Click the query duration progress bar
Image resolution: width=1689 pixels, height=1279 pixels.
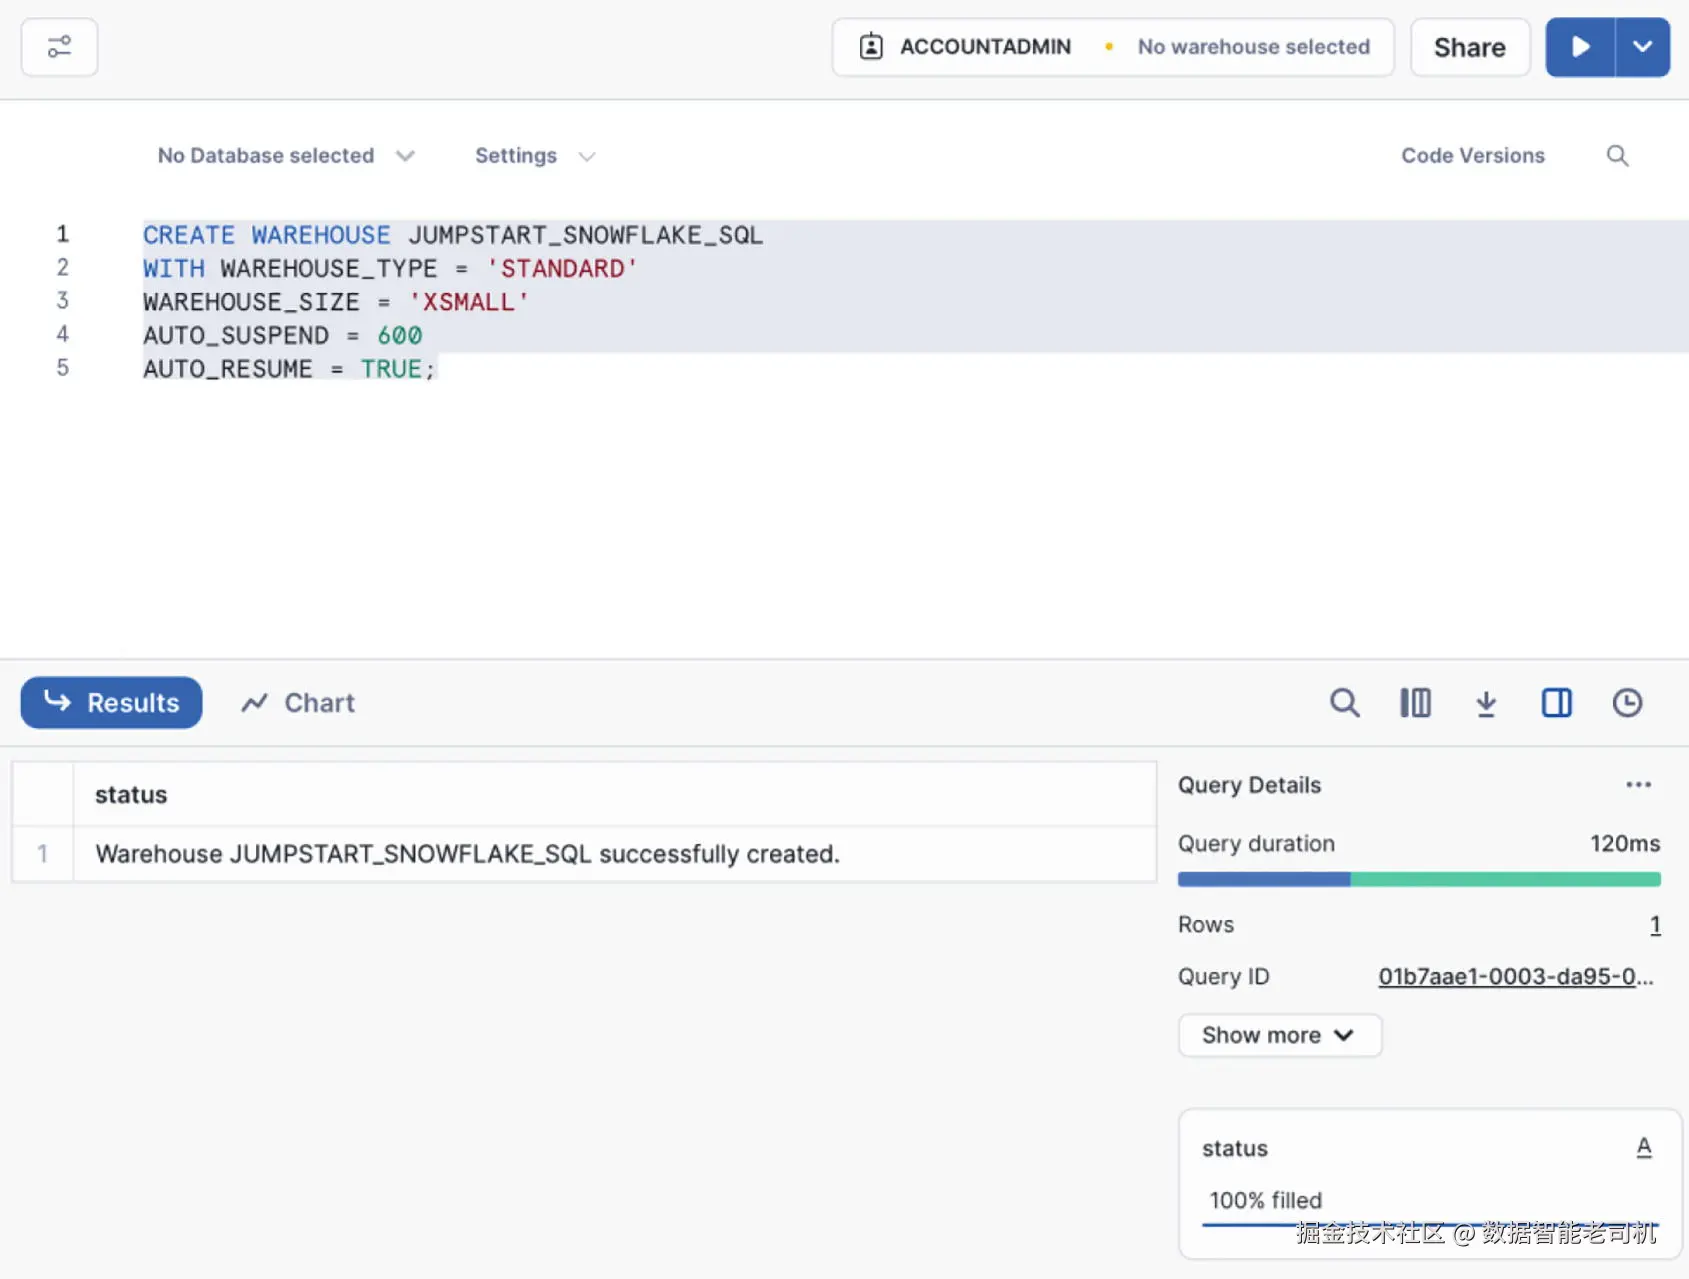[1419, 879]
